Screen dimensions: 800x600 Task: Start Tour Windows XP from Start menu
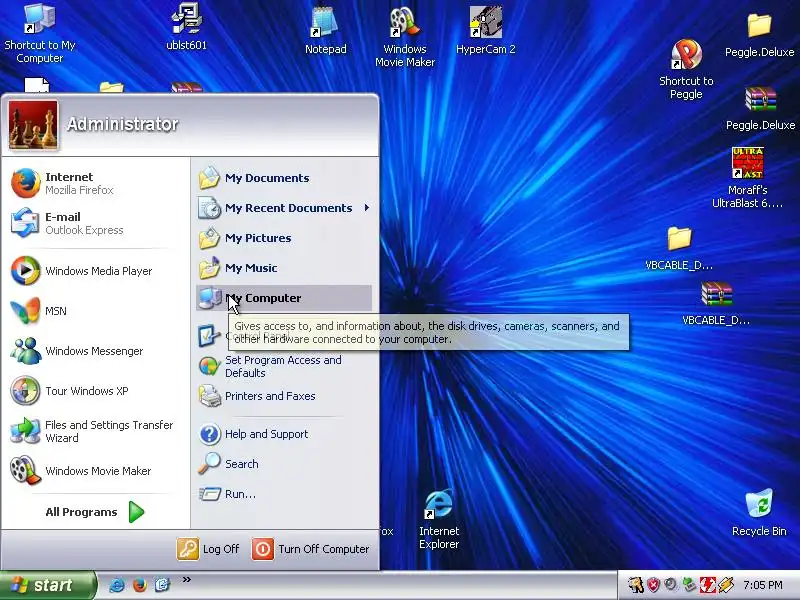pyautogui.click(x=94, y=391)
